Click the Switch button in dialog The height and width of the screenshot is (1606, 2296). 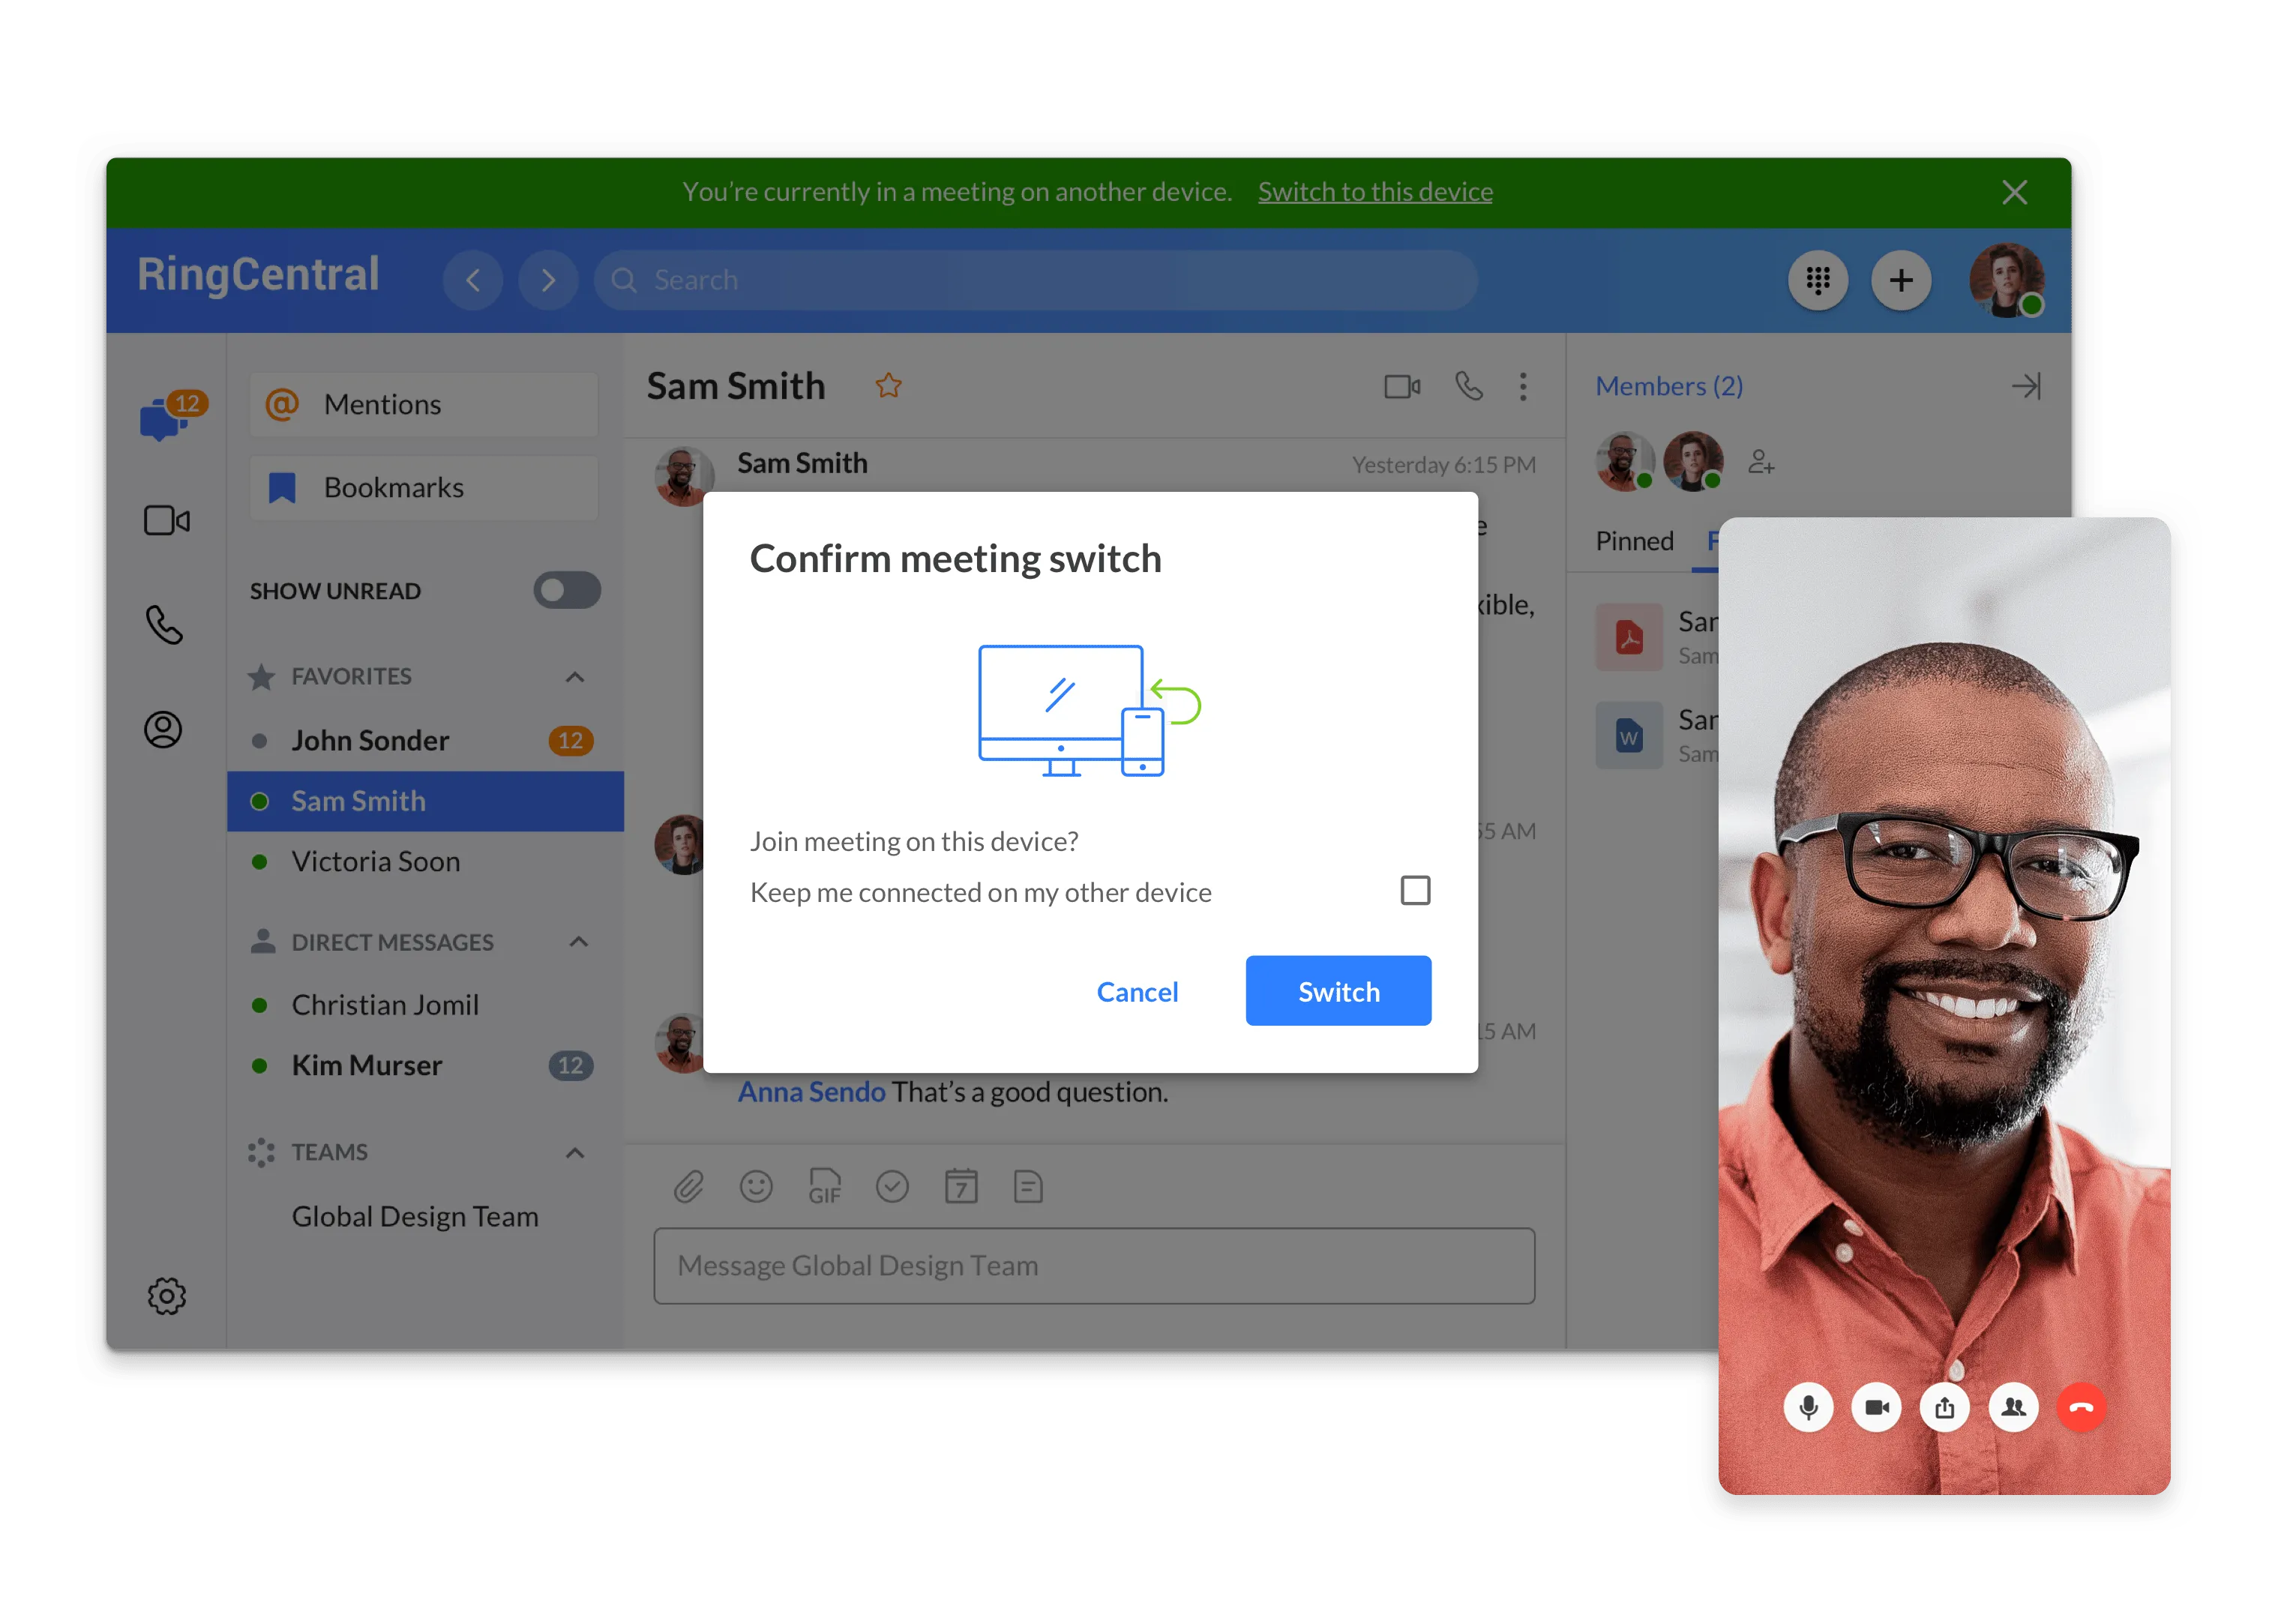point(1338,991)
